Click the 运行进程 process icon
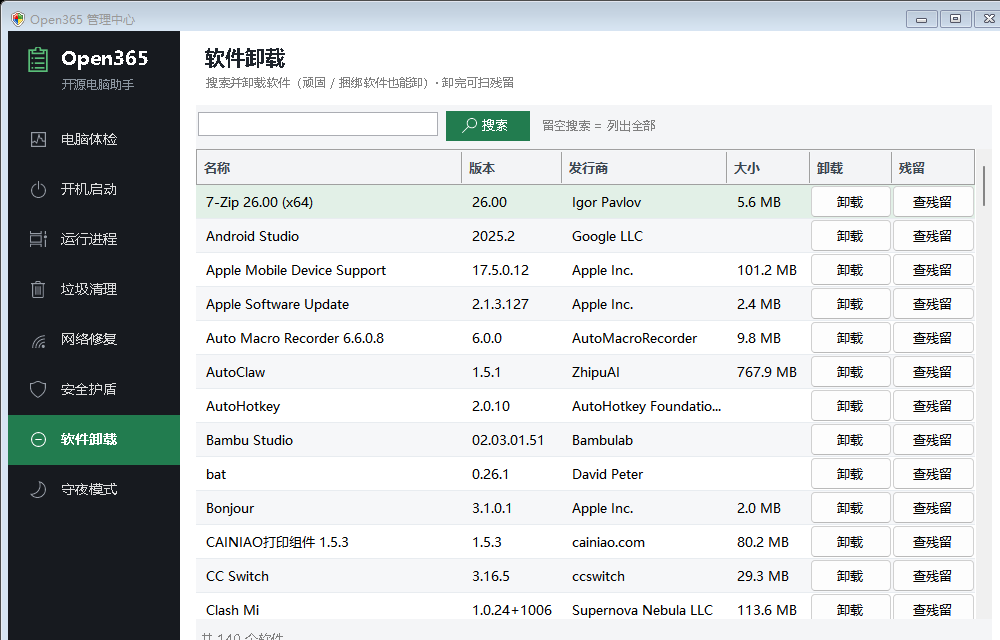 pyautogui.click(x=38, y=239)
